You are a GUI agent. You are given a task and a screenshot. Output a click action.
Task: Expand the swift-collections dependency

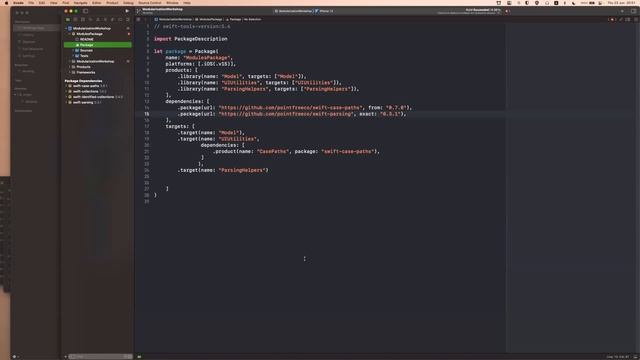tap(66, 91)
